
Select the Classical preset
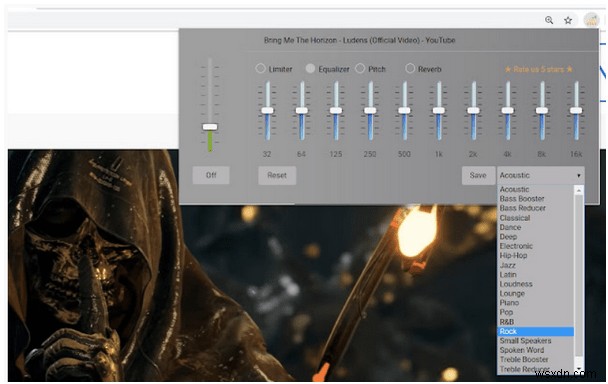click(x=535, y=218)
